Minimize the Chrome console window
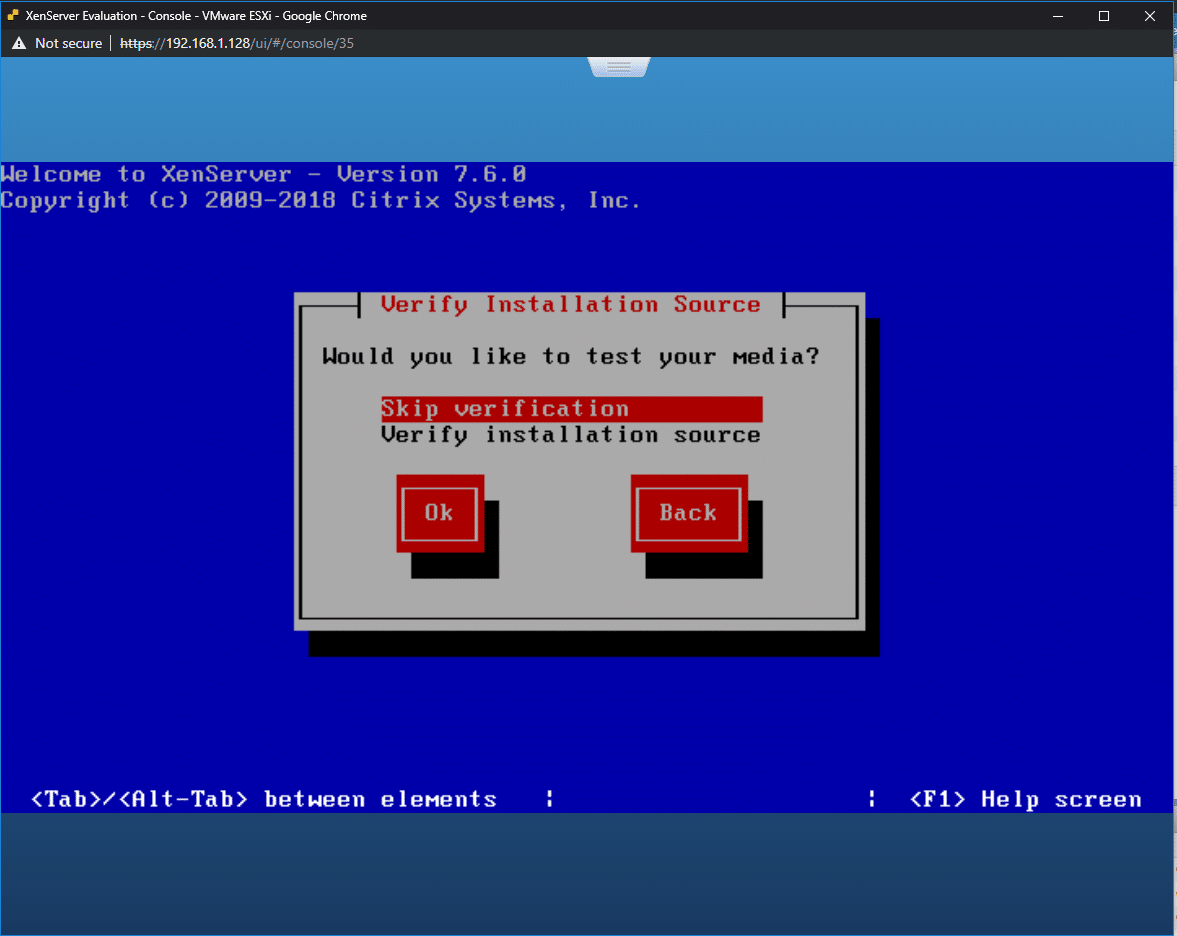The height and width of the screenshot is (936, 1177). (x=1058, y=16)
